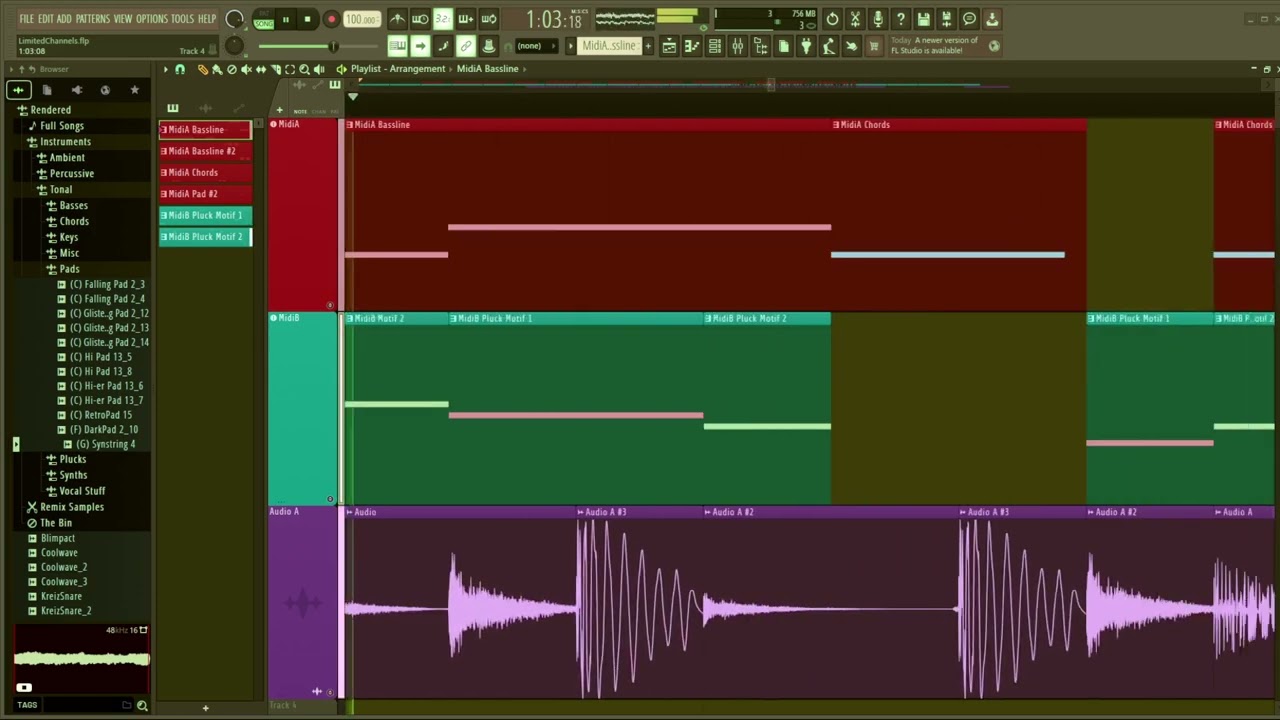The height and width of the screenshot is (720, 1280).
Task: Select the Slice tool
Action: (x=275, y=69)
